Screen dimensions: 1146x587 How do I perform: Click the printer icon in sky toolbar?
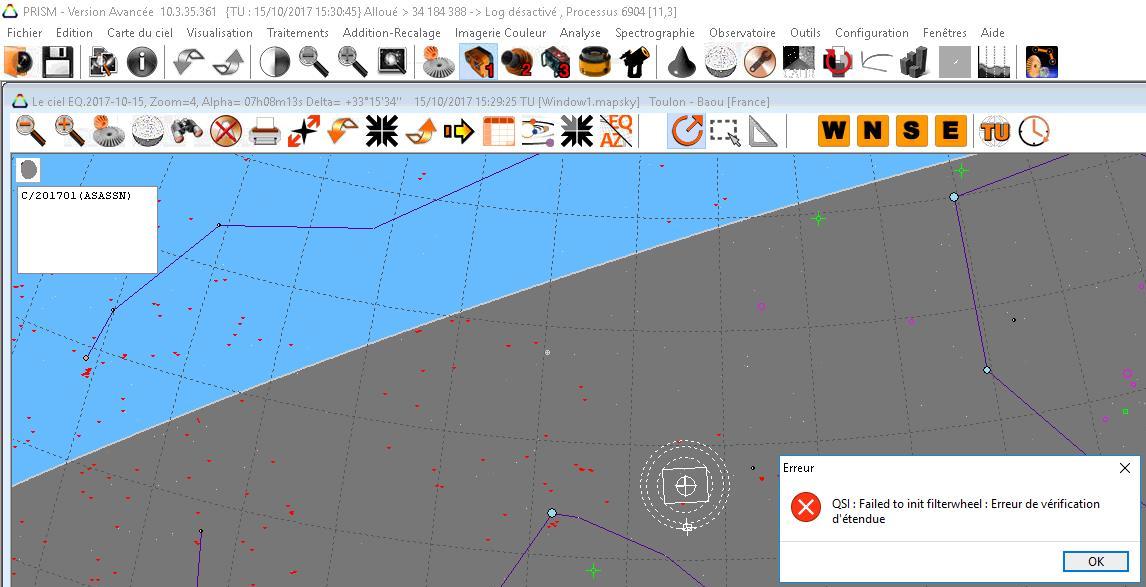coord(265,131)
